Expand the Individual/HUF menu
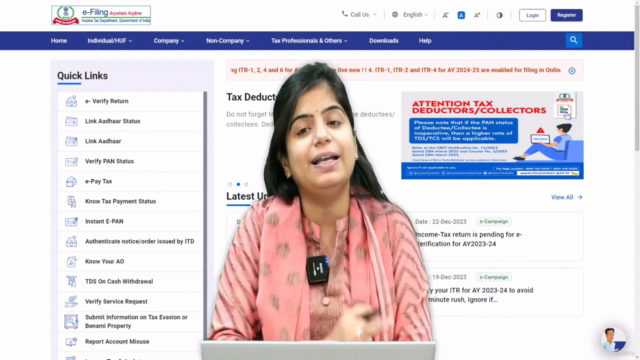The image size is (640, 360). (x=110, y=41)
